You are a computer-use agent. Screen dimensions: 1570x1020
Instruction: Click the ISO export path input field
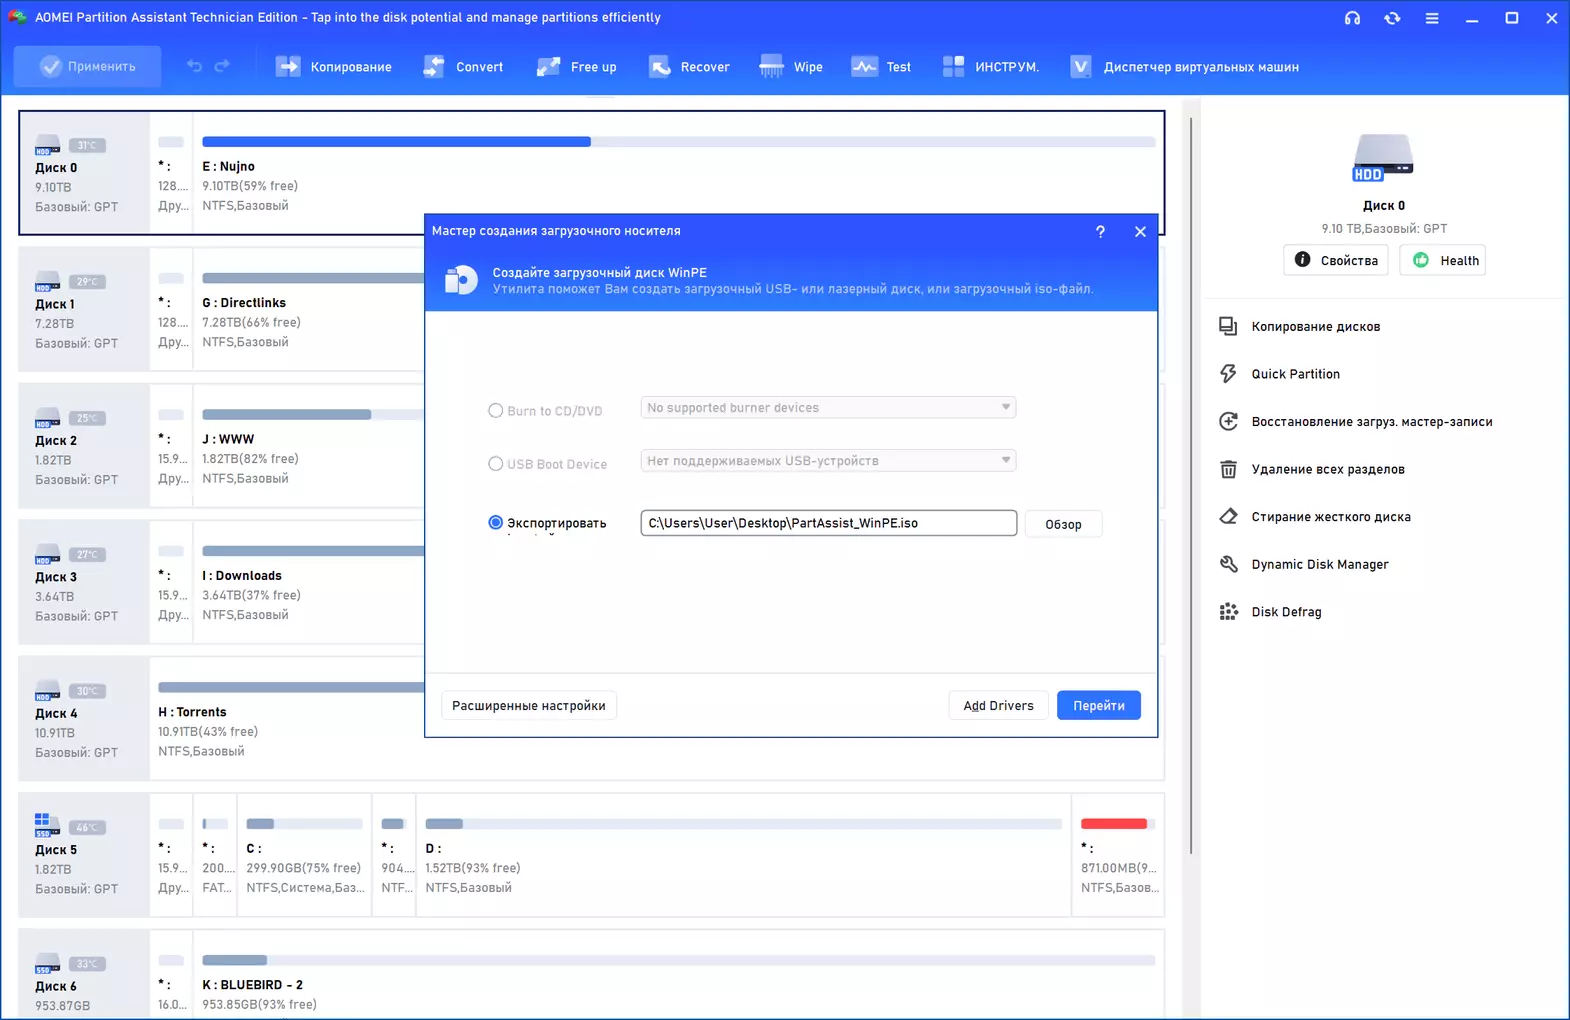828,523
